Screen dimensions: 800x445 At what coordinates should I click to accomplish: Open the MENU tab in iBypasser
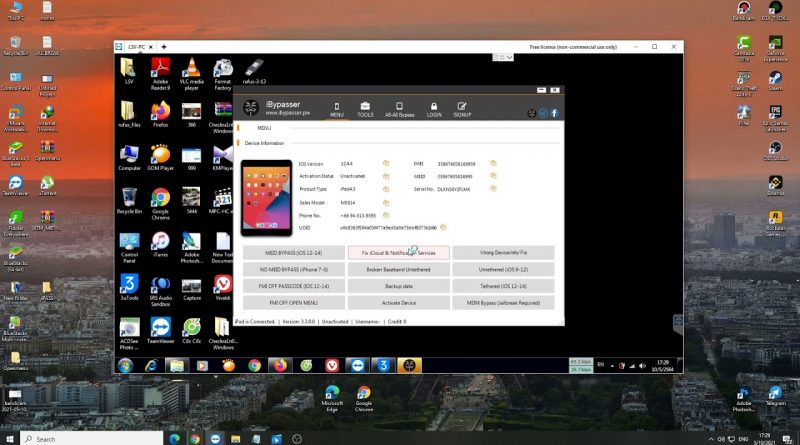click(x=337, y=109)
